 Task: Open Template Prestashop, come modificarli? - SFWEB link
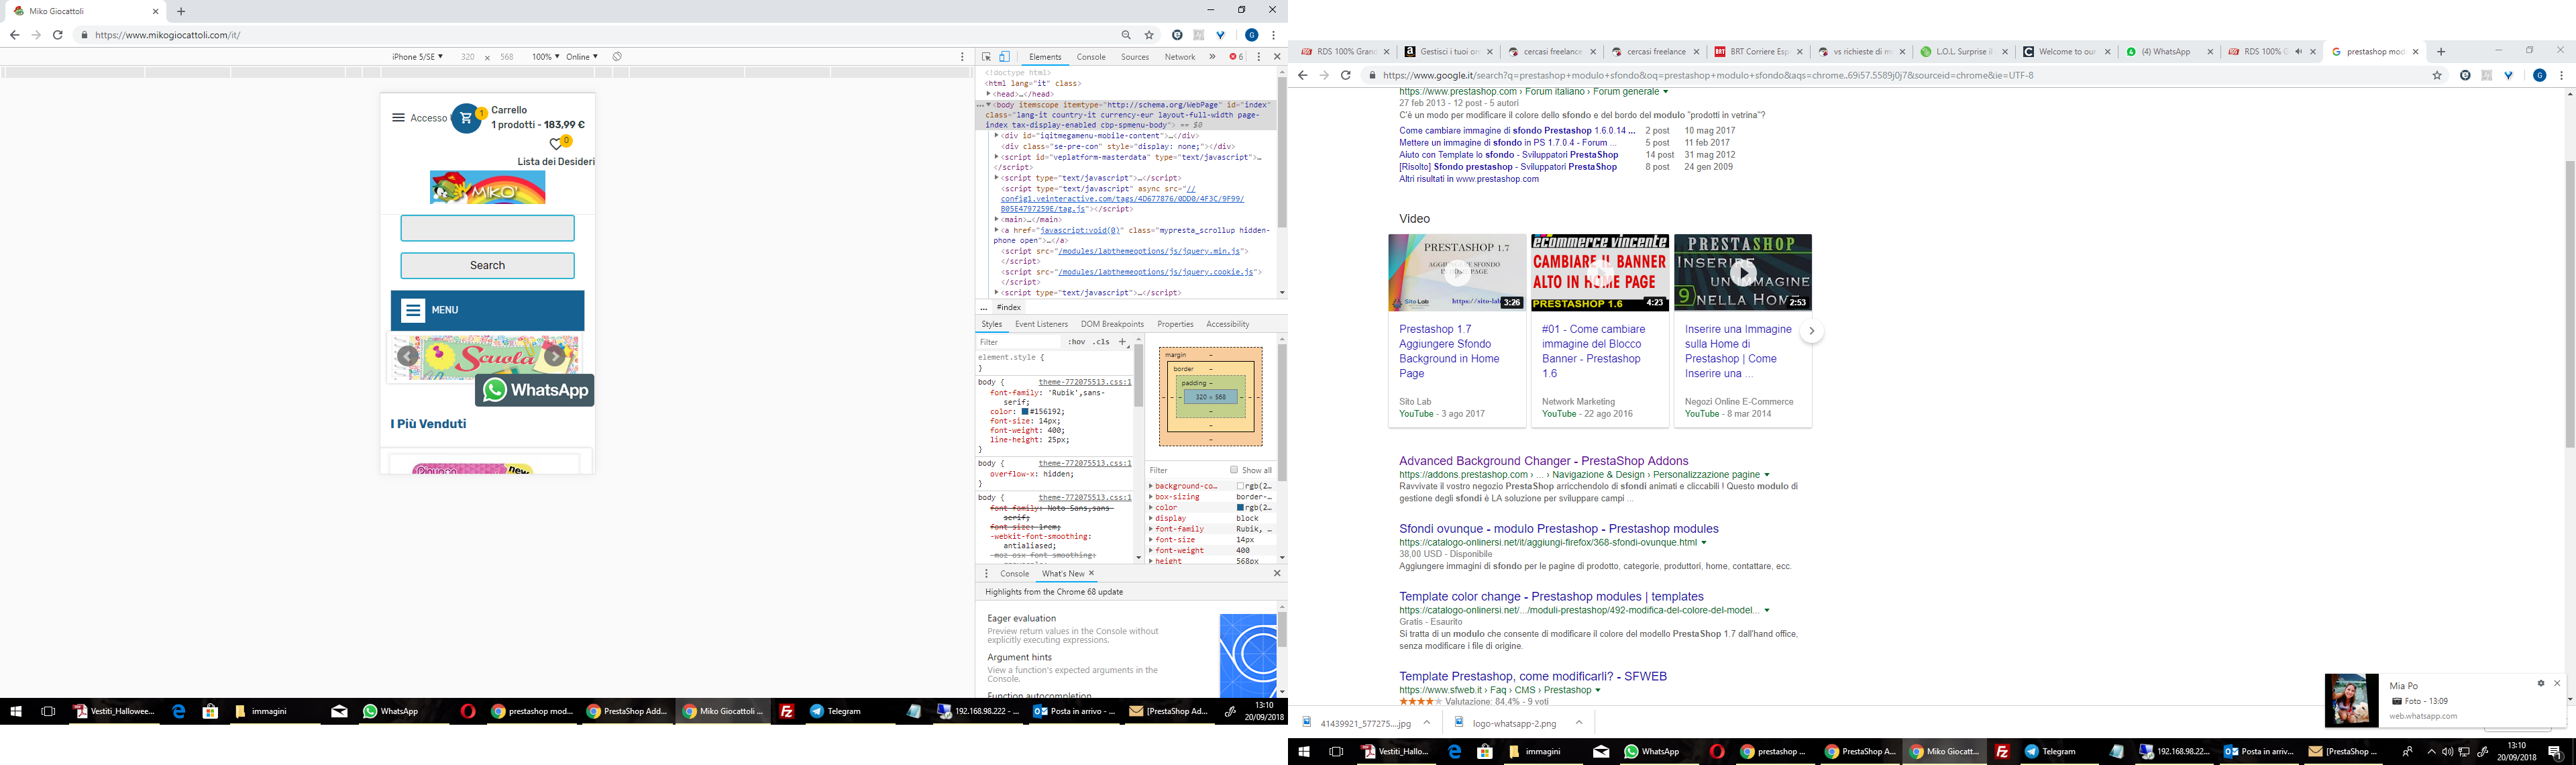[1533, 676]
